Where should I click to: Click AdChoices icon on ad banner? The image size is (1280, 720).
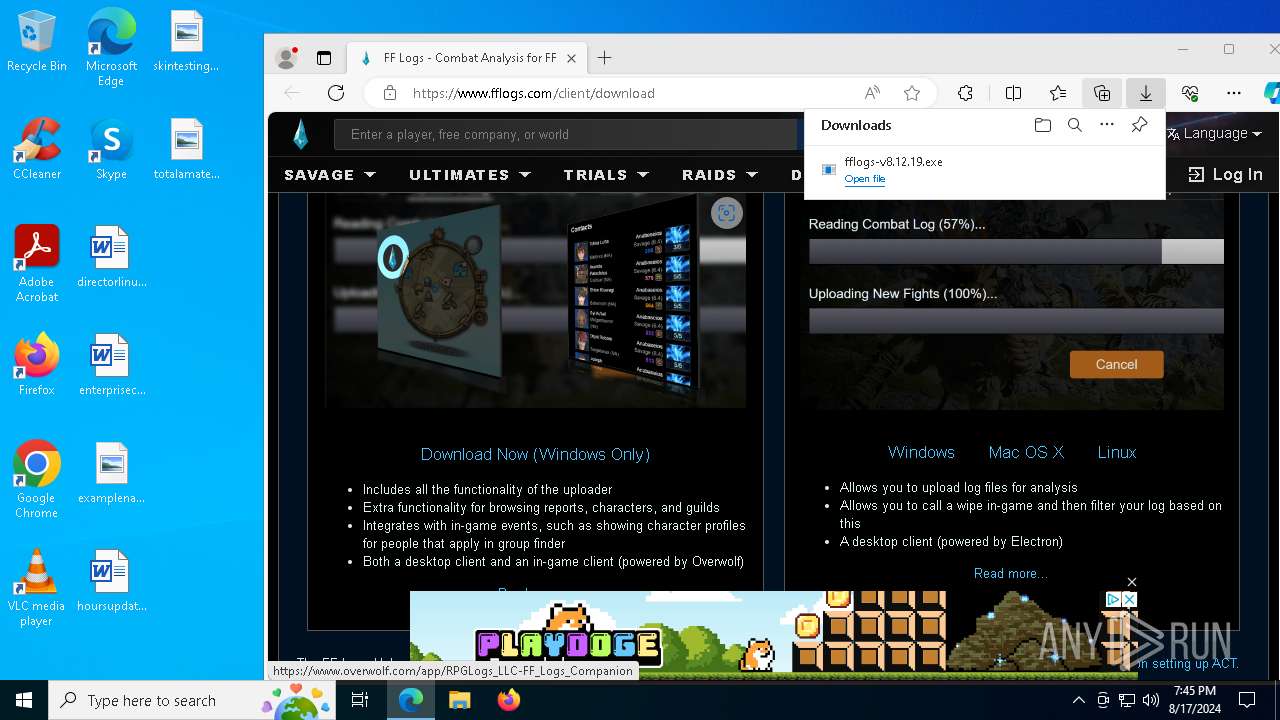[1112, 600]
